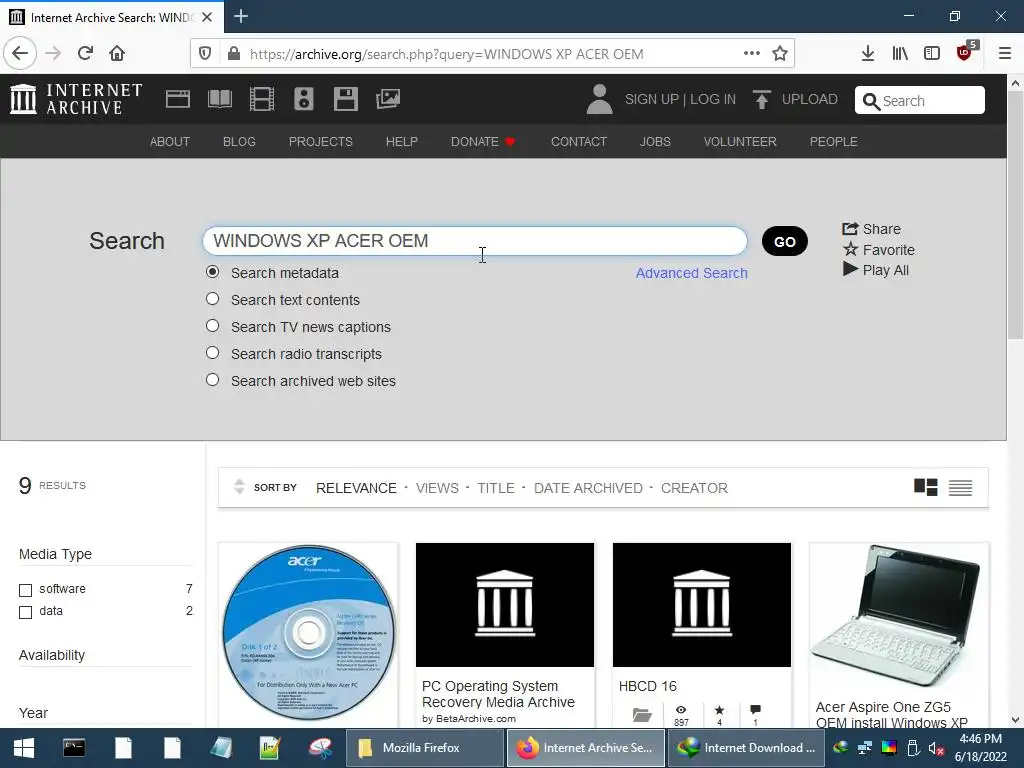
Task: Sort results by Views
Action: pyautogui.click(x=437, y=488)
